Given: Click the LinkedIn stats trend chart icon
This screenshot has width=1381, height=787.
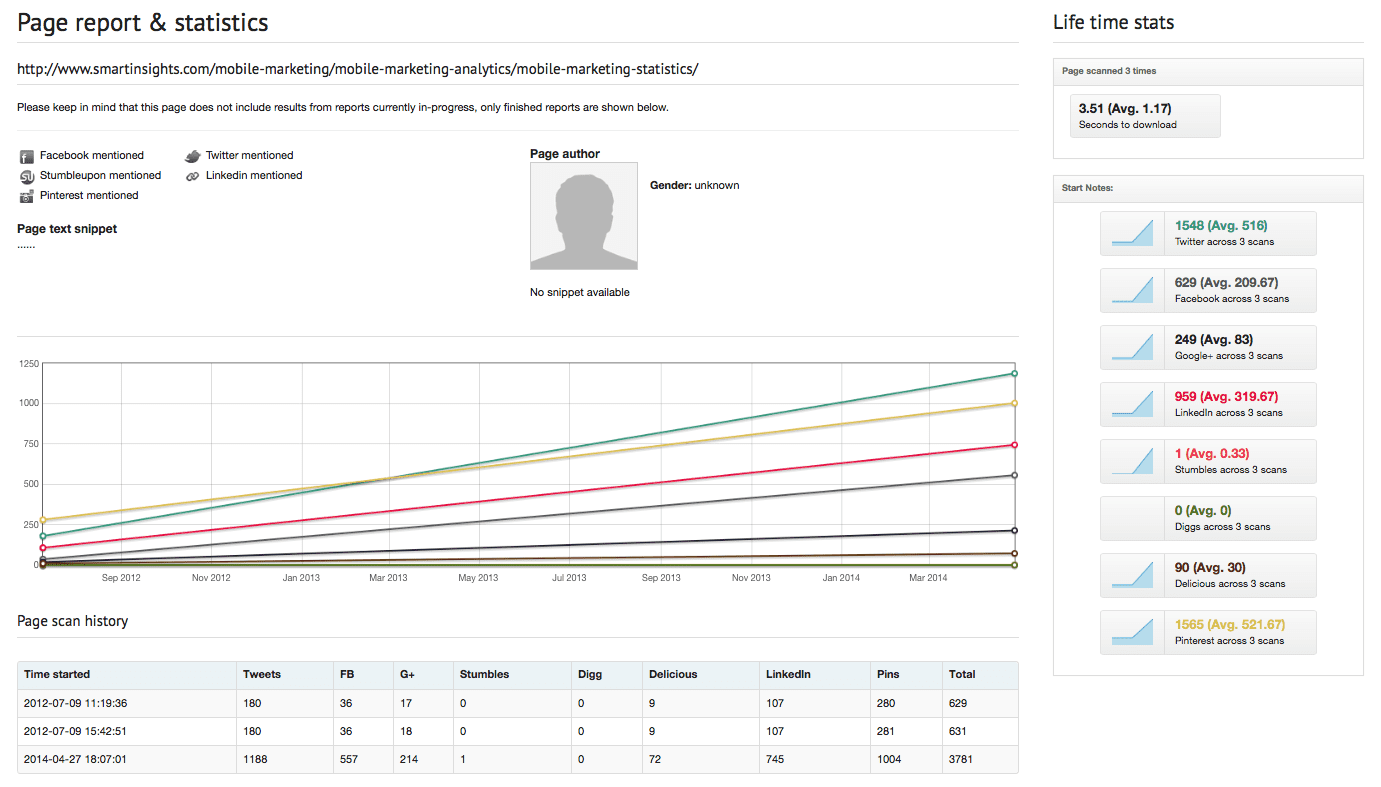Looking at the screenshot, I should [x=1133, y=404].
